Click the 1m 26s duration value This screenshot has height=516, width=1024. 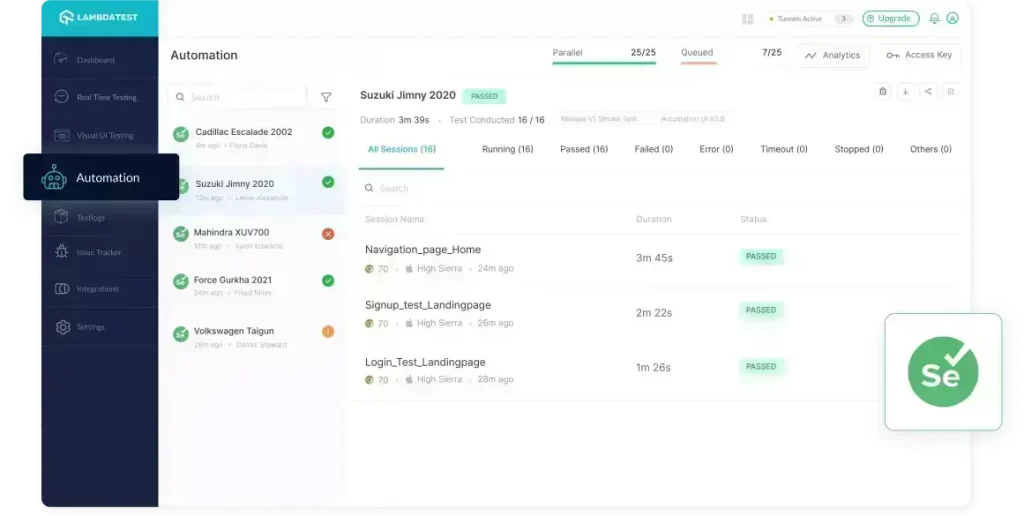click(x=653, y=368)
